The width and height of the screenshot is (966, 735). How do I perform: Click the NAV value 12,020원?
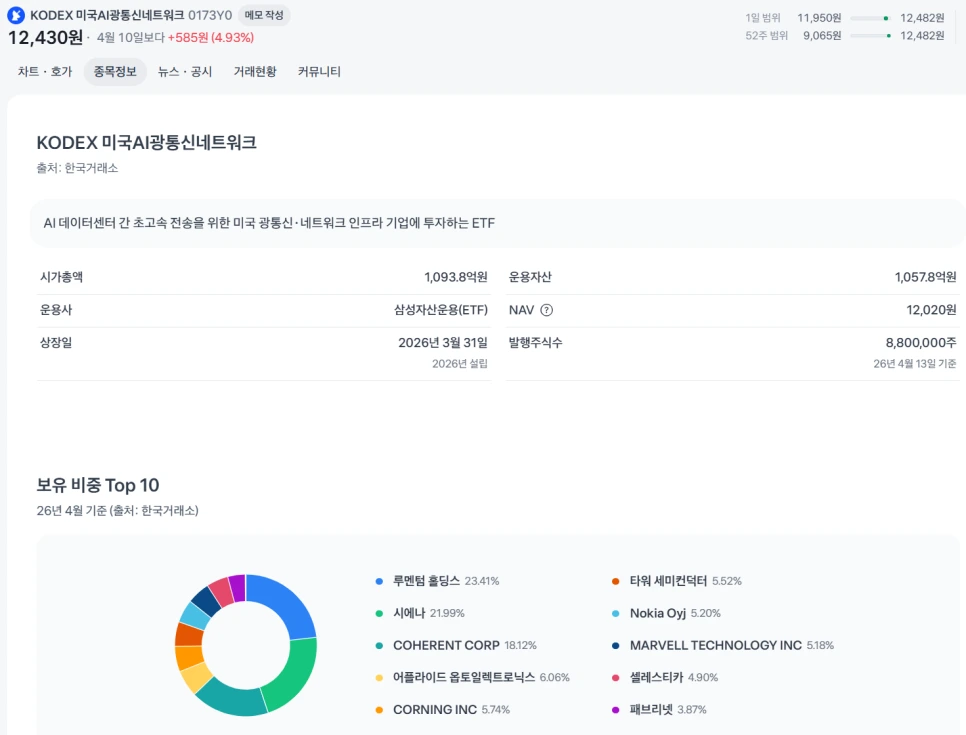(931, 310)
